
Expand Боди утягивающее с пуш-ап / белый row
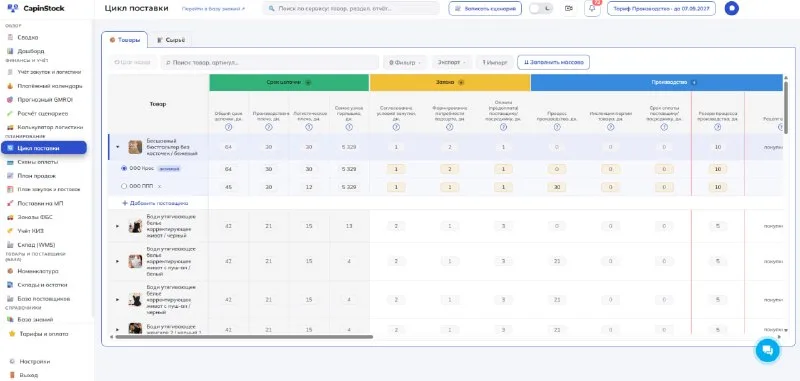pyautogui.click(x=118, y=261)
